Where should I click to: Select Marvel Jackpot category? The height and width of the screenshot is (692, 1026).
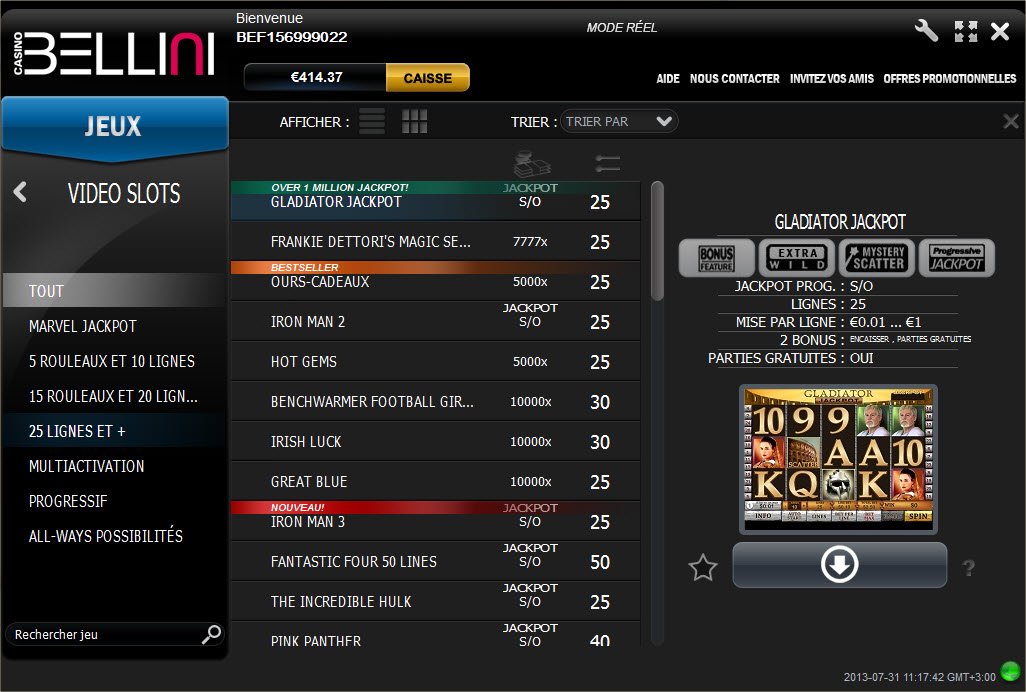pos(115,326)
